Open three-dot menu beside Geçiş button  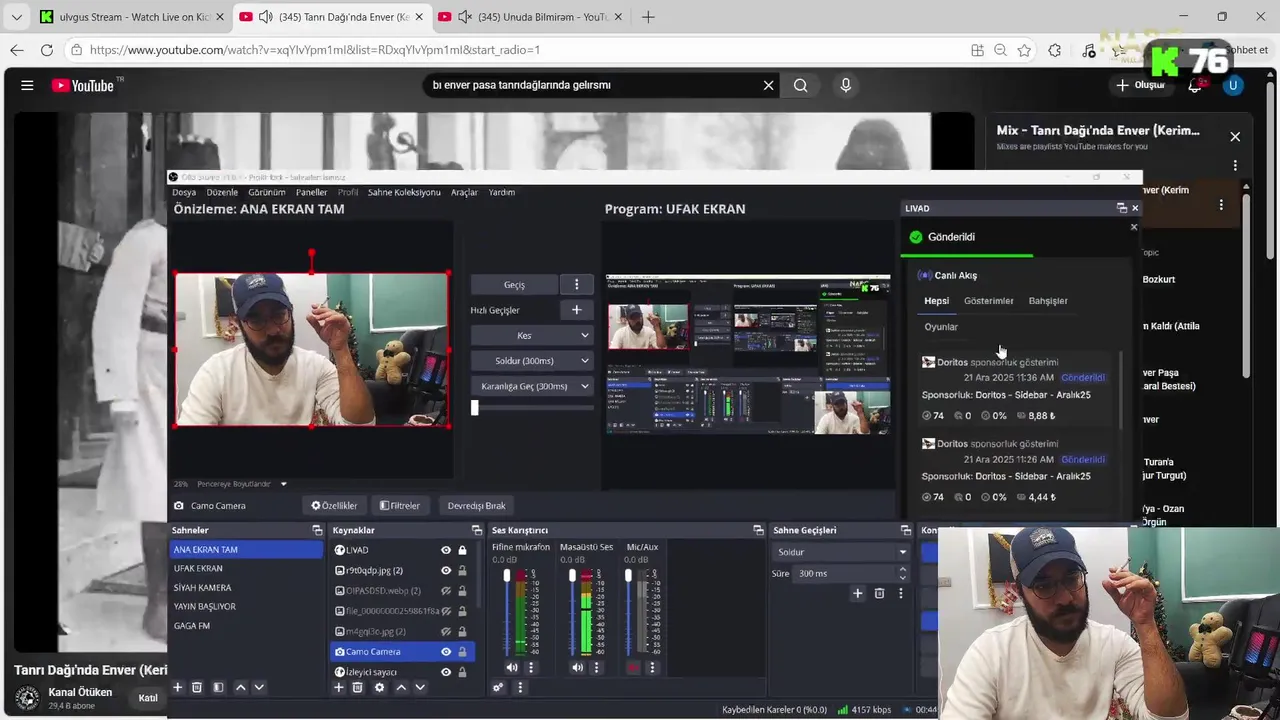pyautogui.click(x=576, y=285)
